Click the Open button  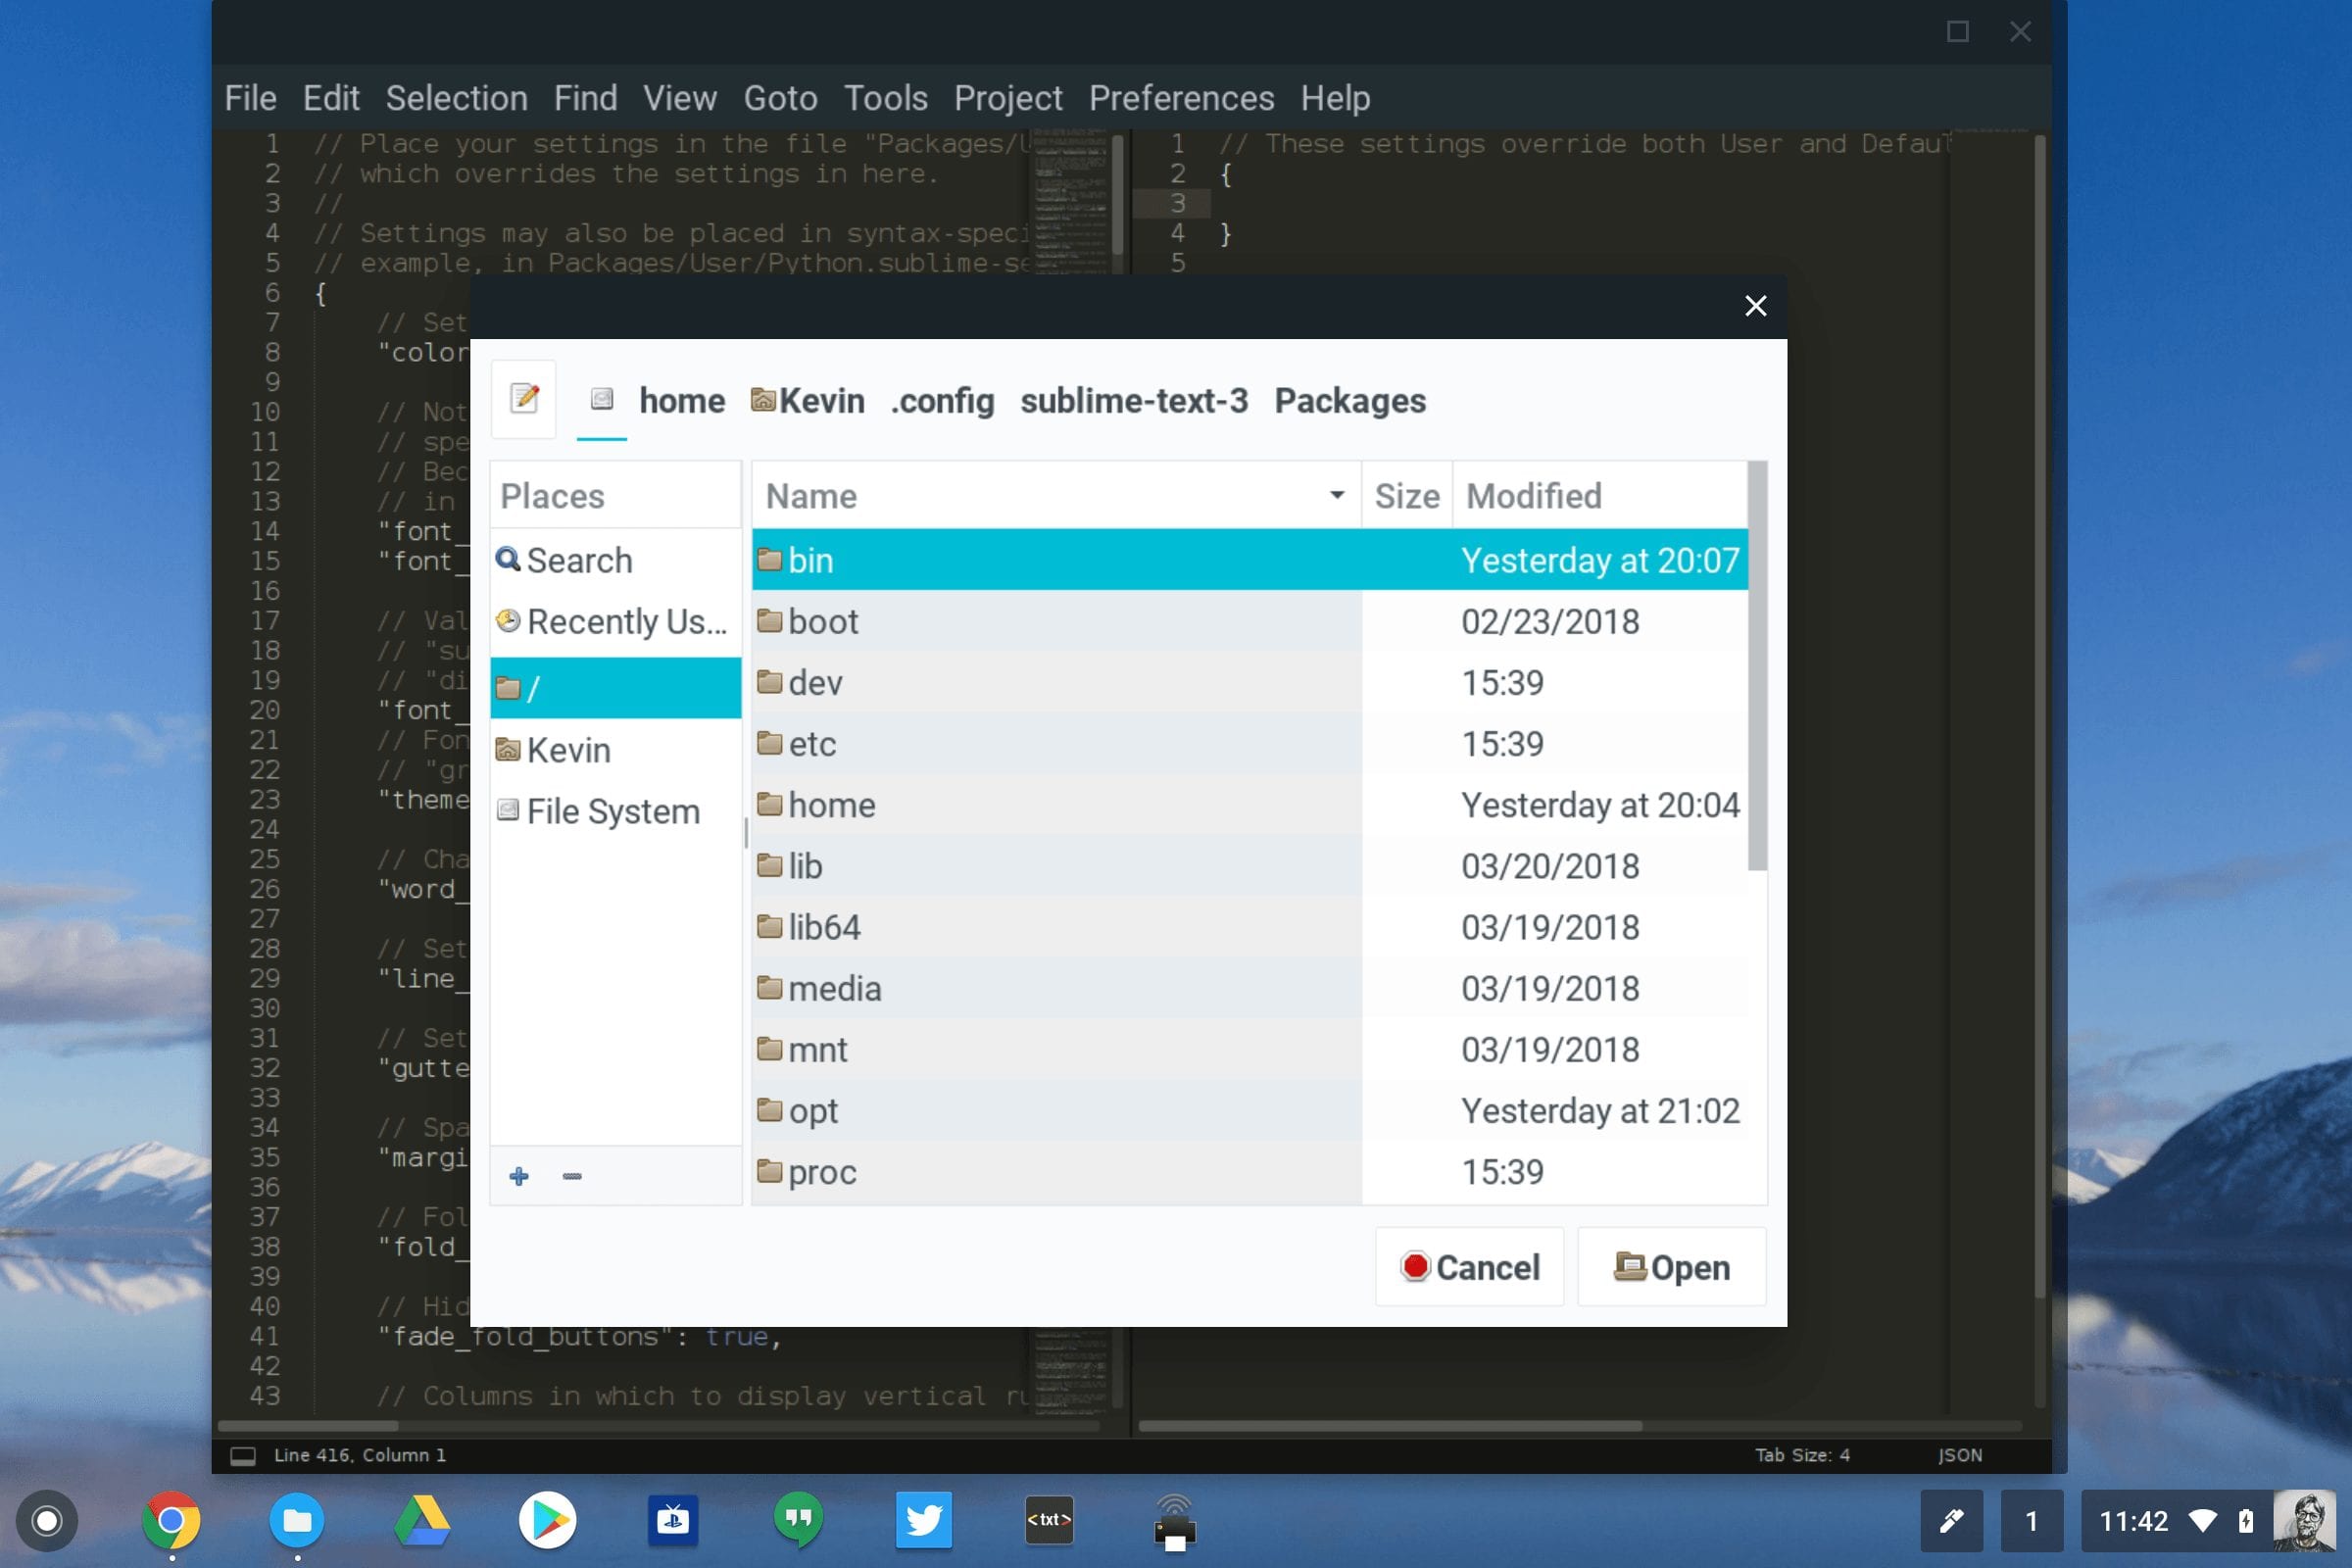coord(1672,1267)
